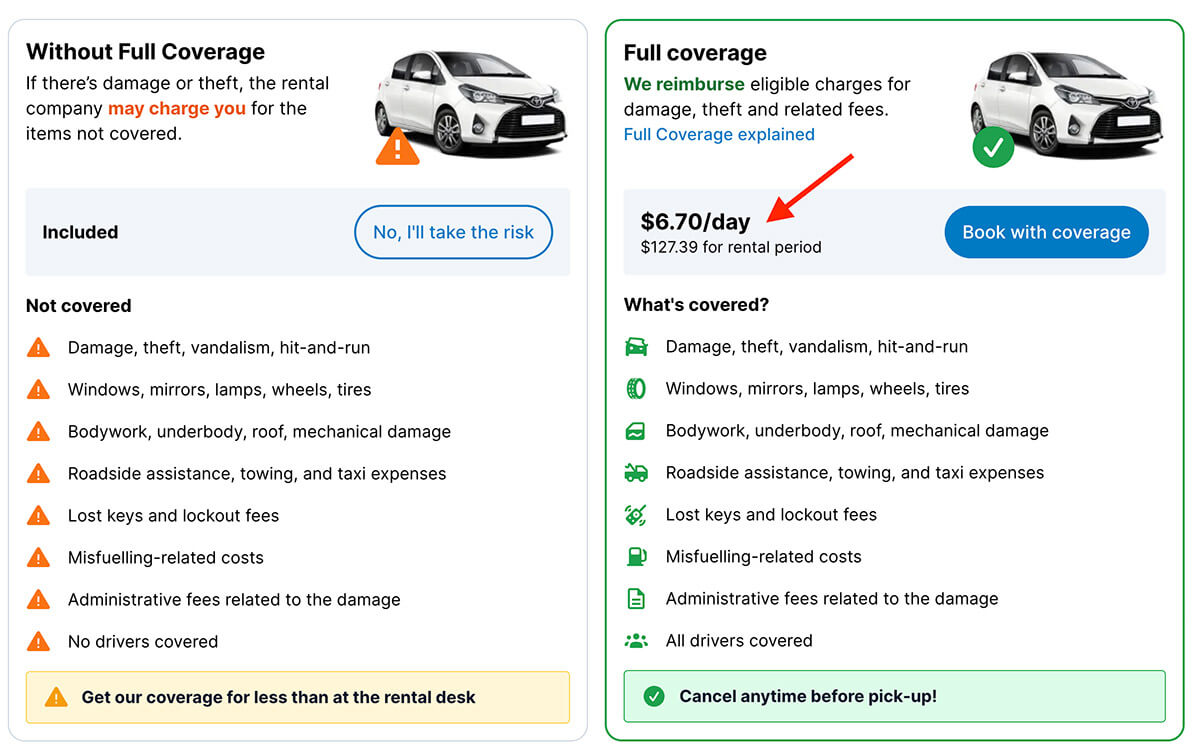This screenshot has height=753, width=1200.
Task: Click the tow truck roadside assistance icon
Action: click(x=636, y=473)
